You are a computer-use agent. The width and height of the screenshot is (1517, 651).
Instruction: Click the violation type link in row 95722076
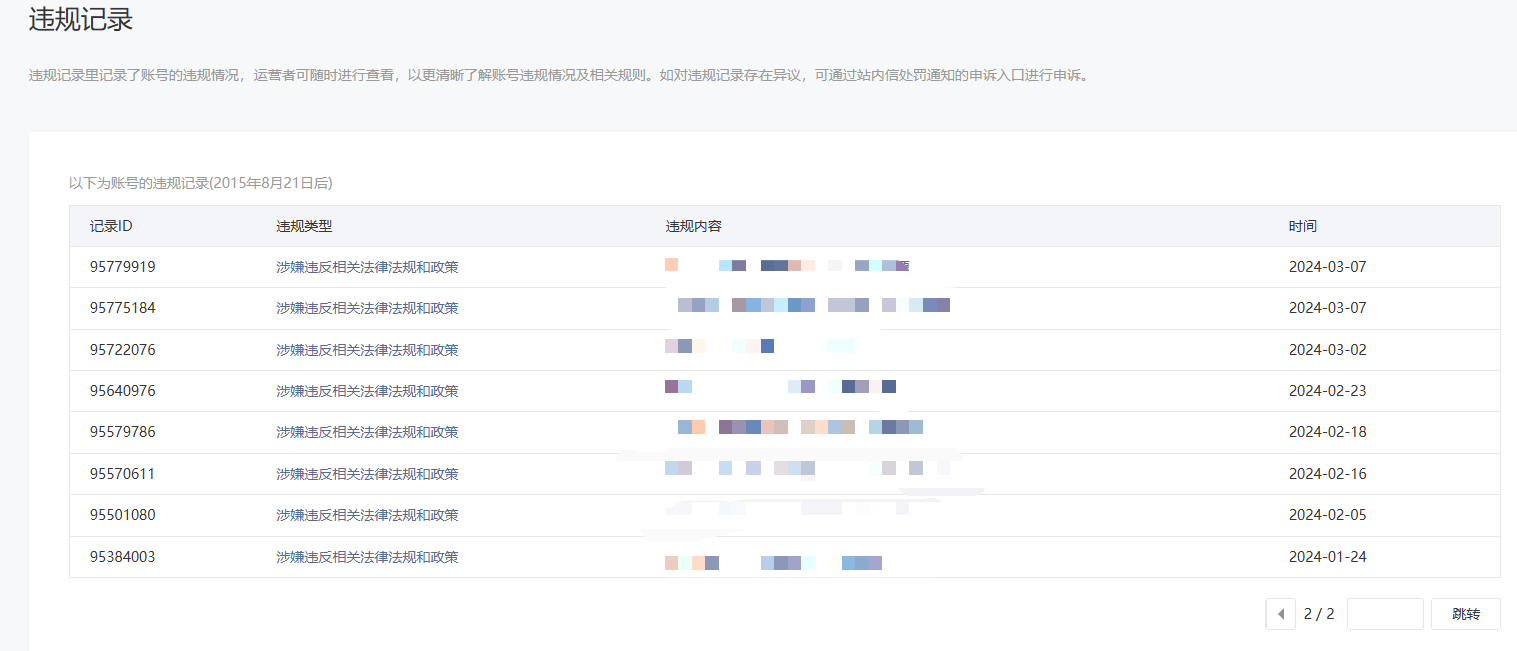coord(367,350)
